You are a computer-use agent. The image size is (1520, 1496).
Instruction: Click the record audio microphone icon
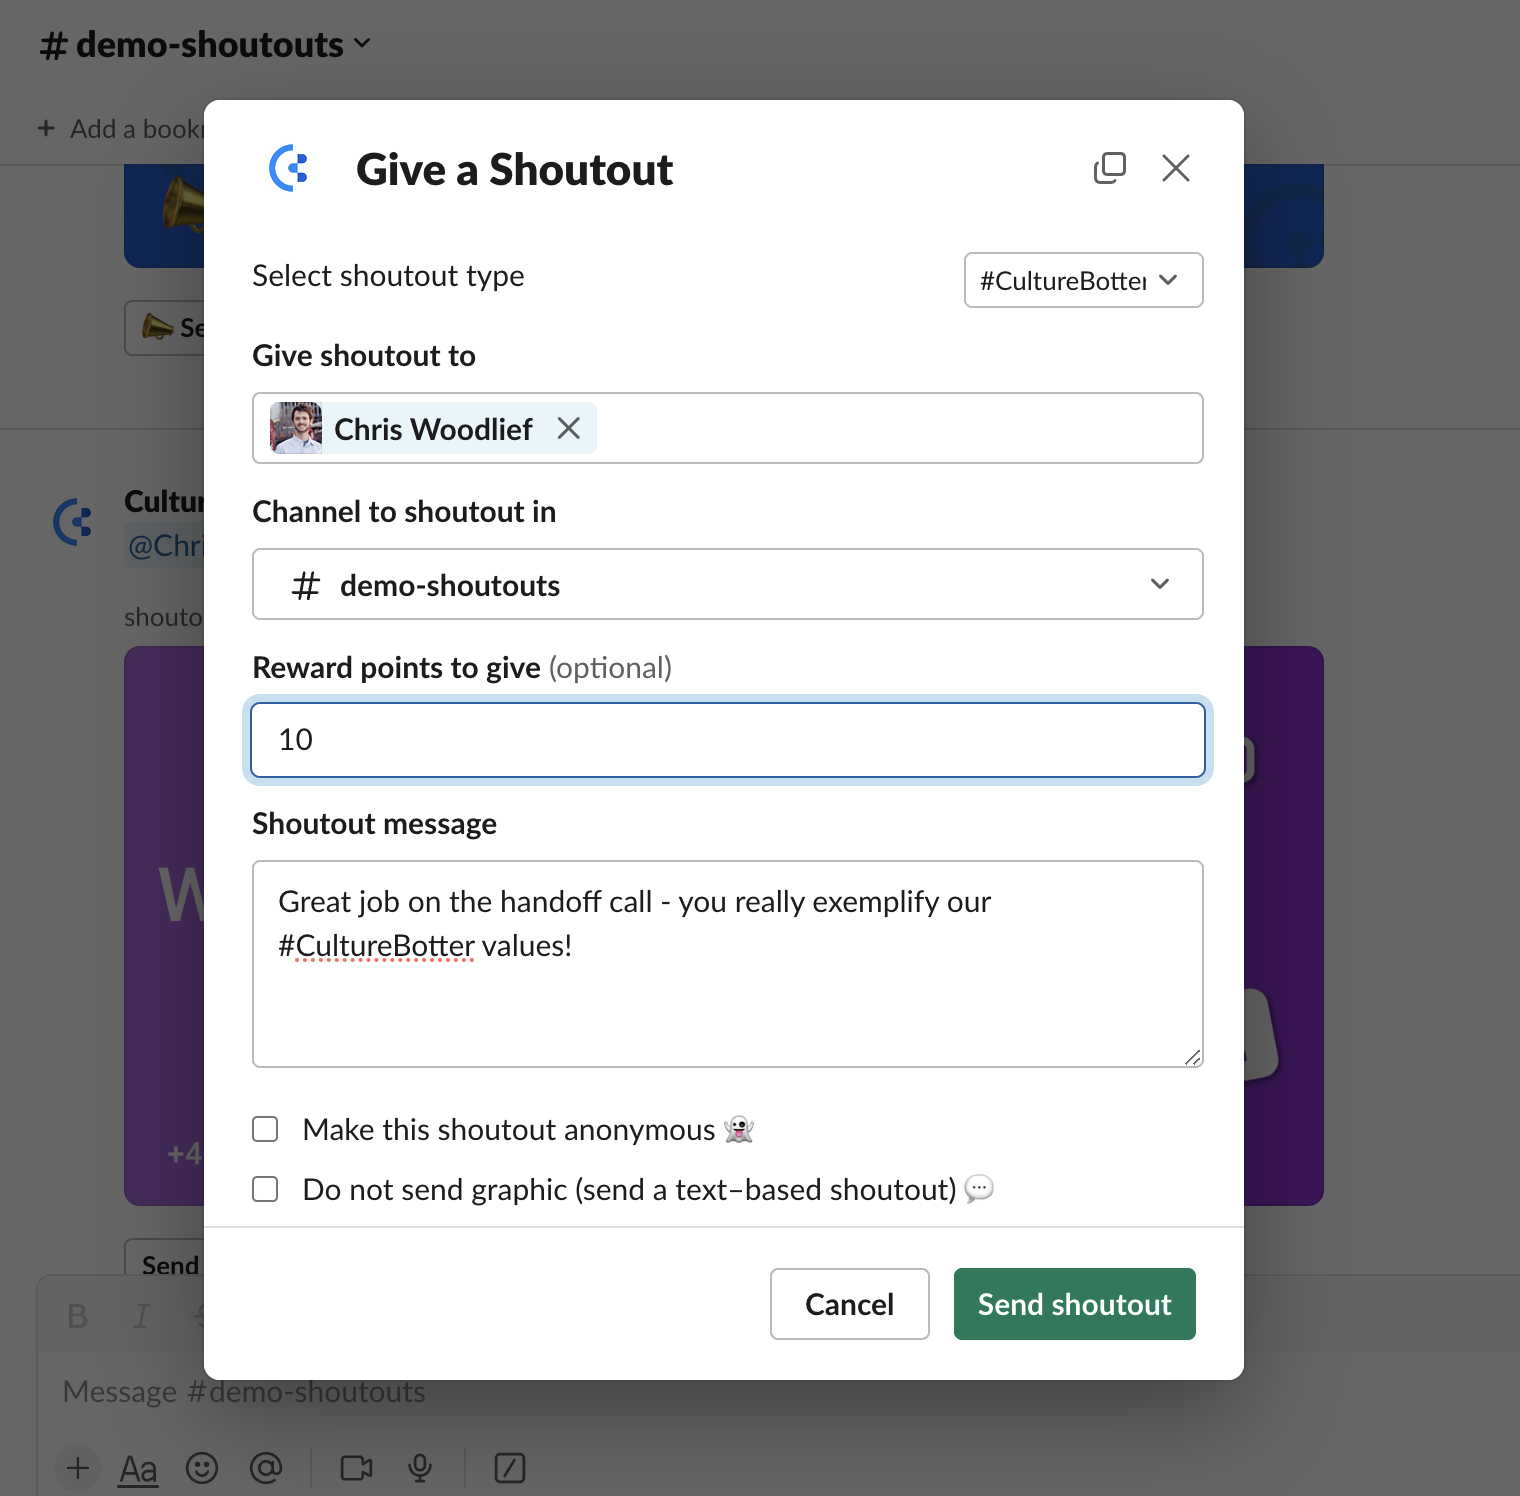pos(420,1468)
